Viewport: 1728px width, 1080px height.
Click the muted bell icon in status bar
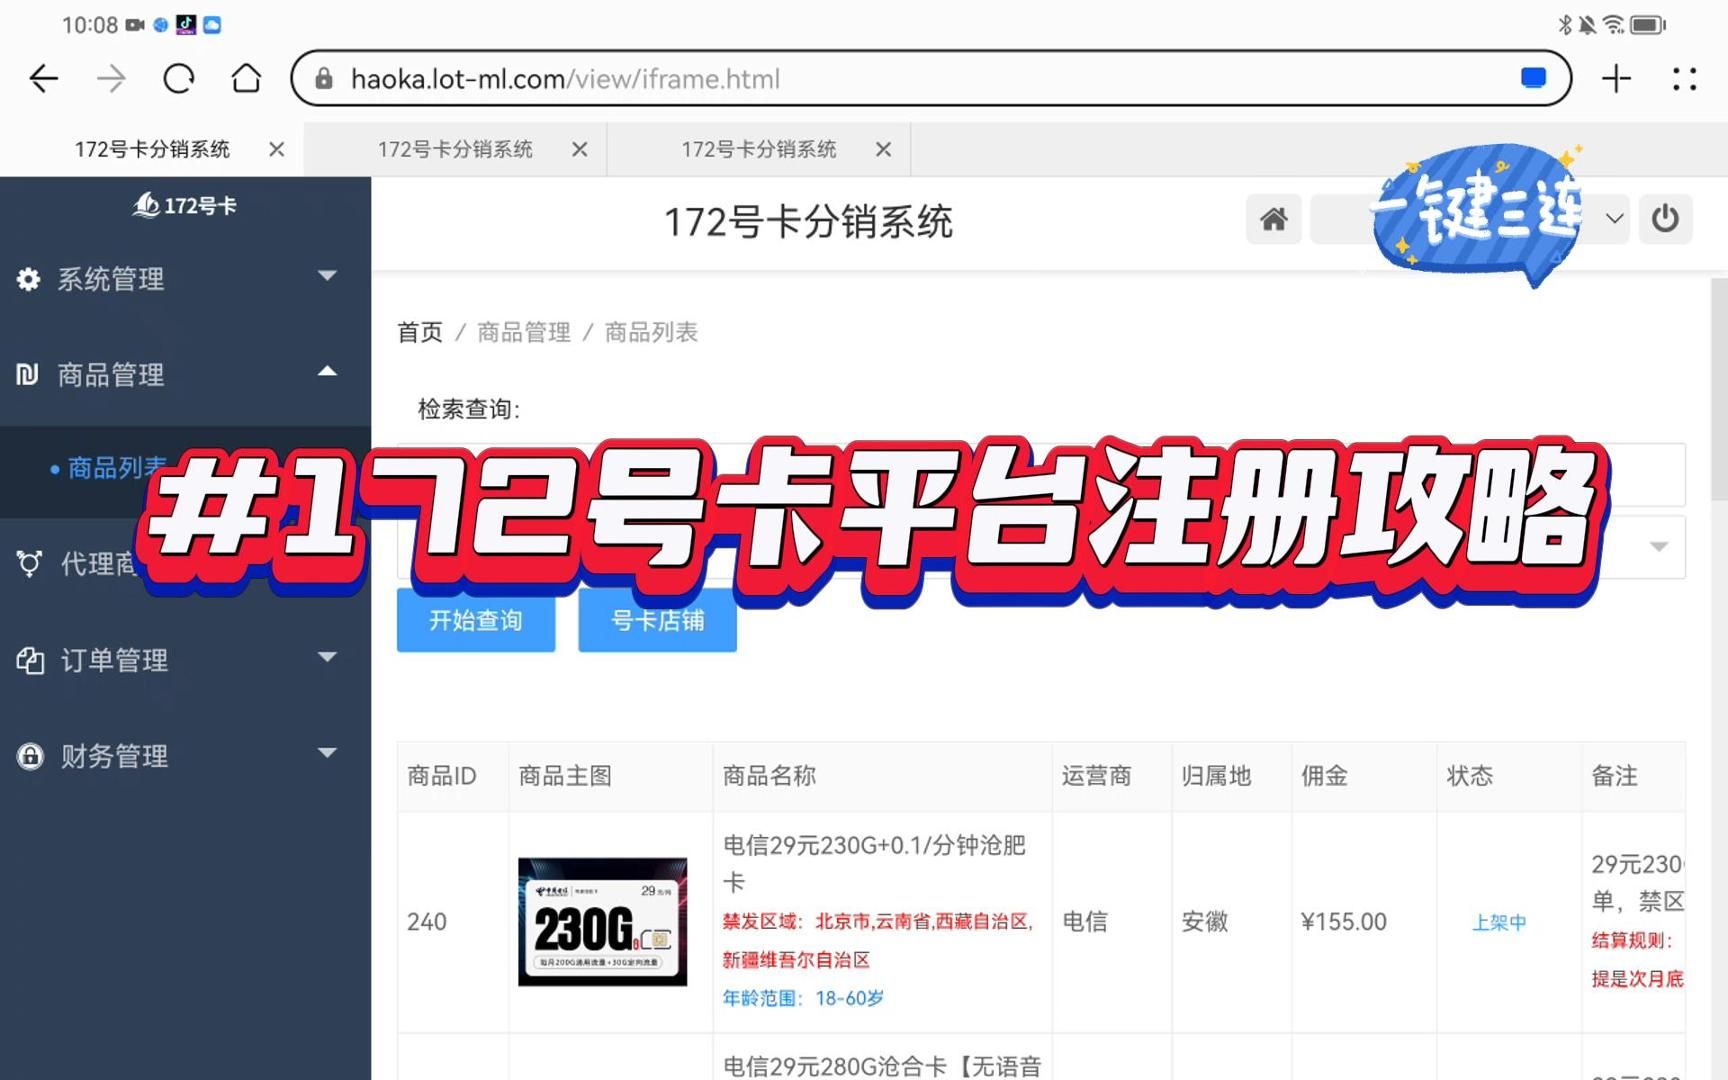pos(1588,25)
